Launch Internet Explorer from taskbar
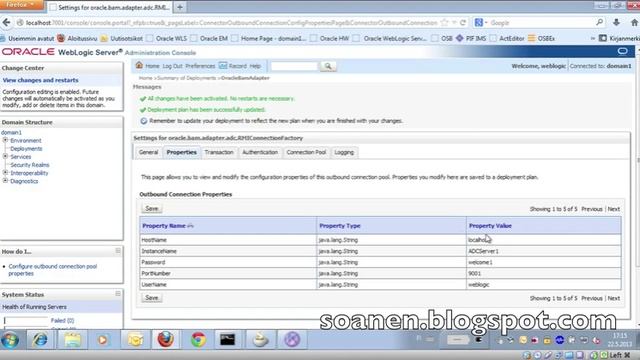Viewport: 640px width, 360px height. [x=40, y=340]
